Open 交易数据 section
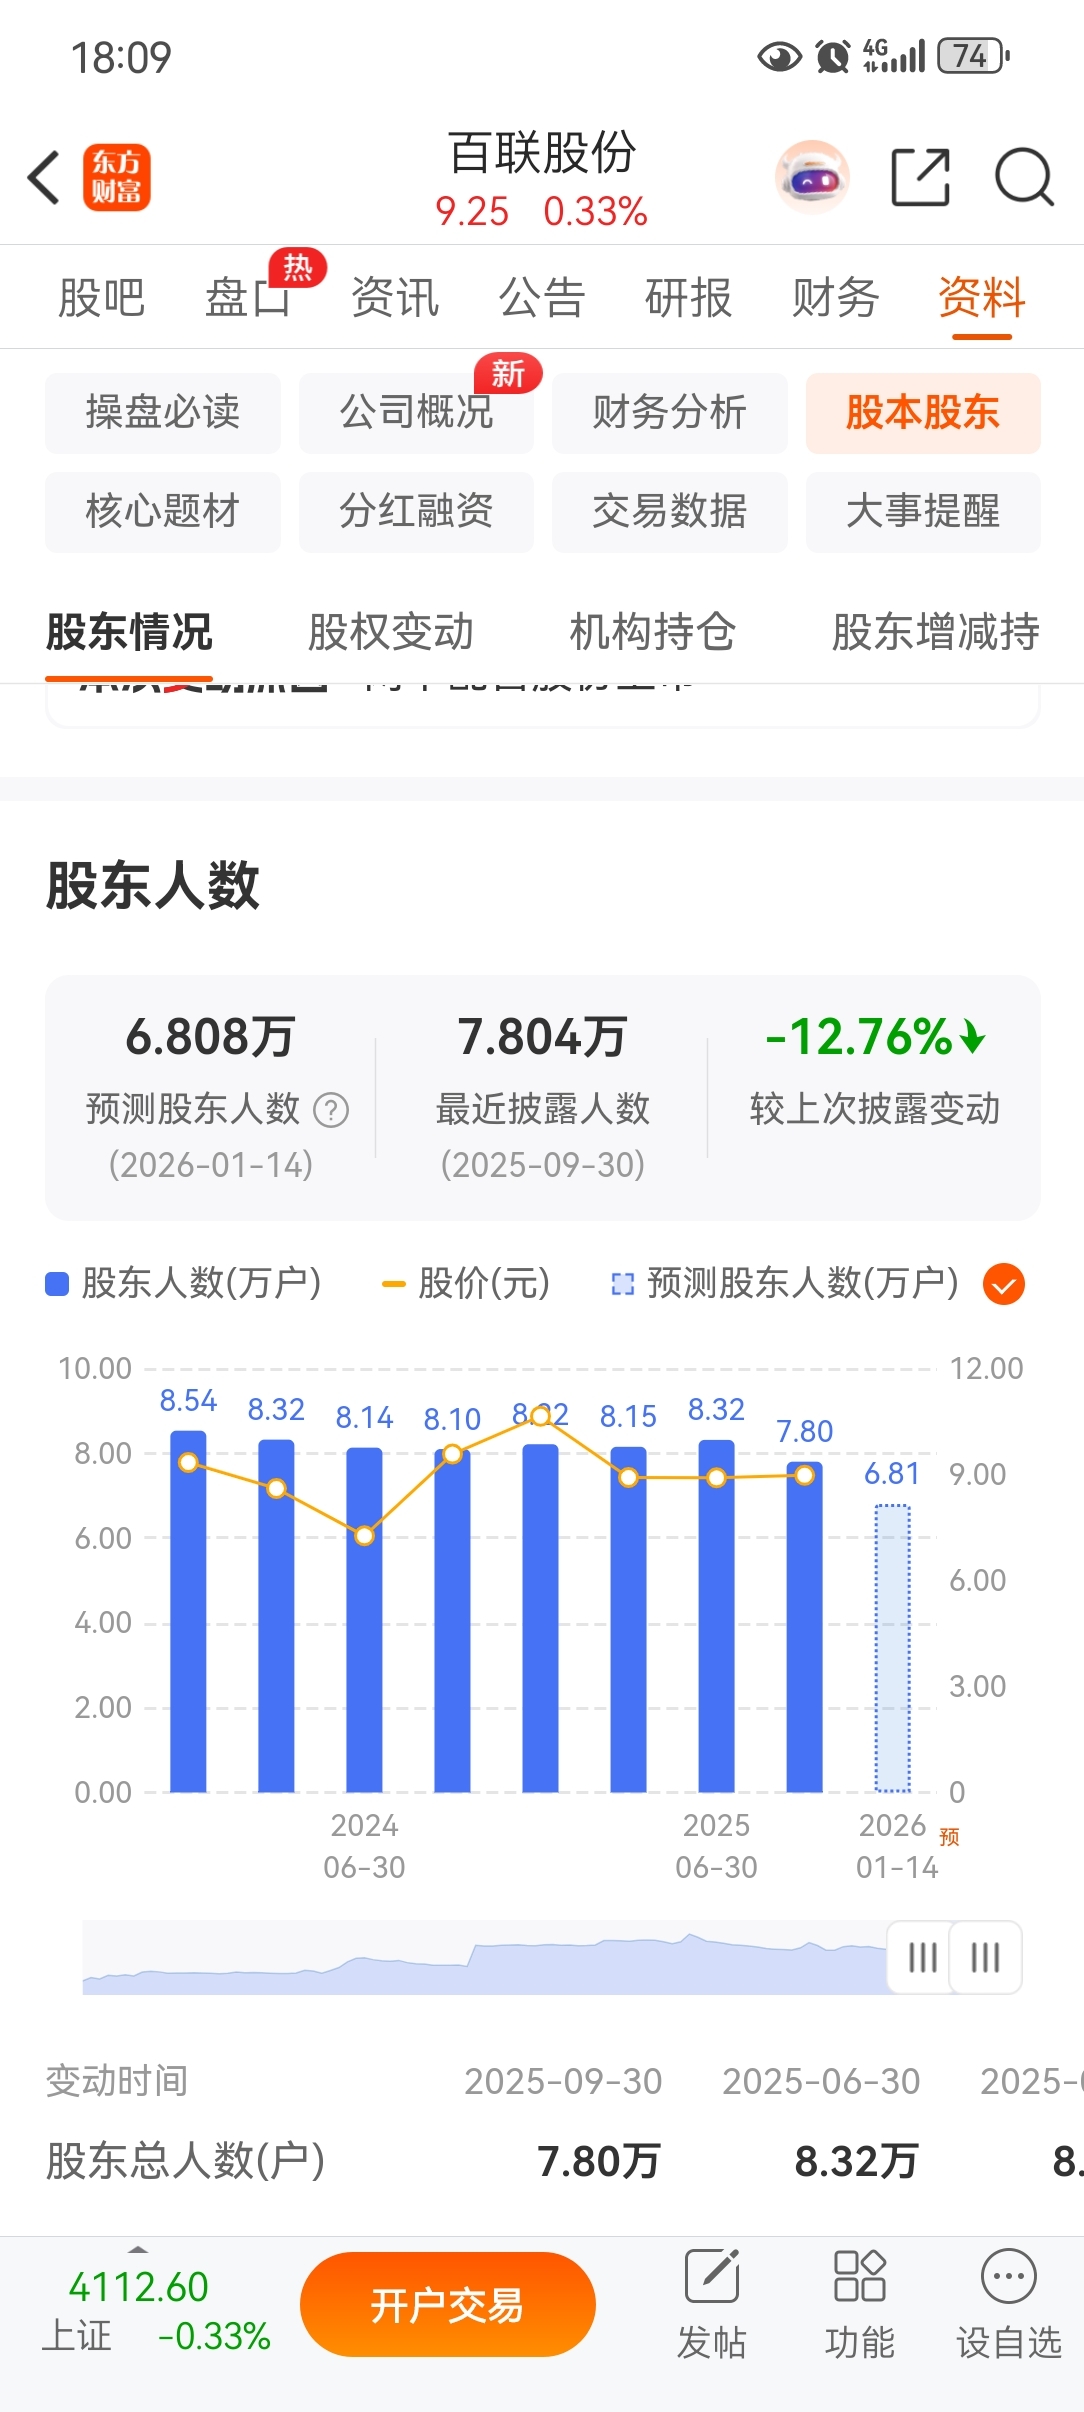This screenshot has height=2412, width=1084. 670,512
